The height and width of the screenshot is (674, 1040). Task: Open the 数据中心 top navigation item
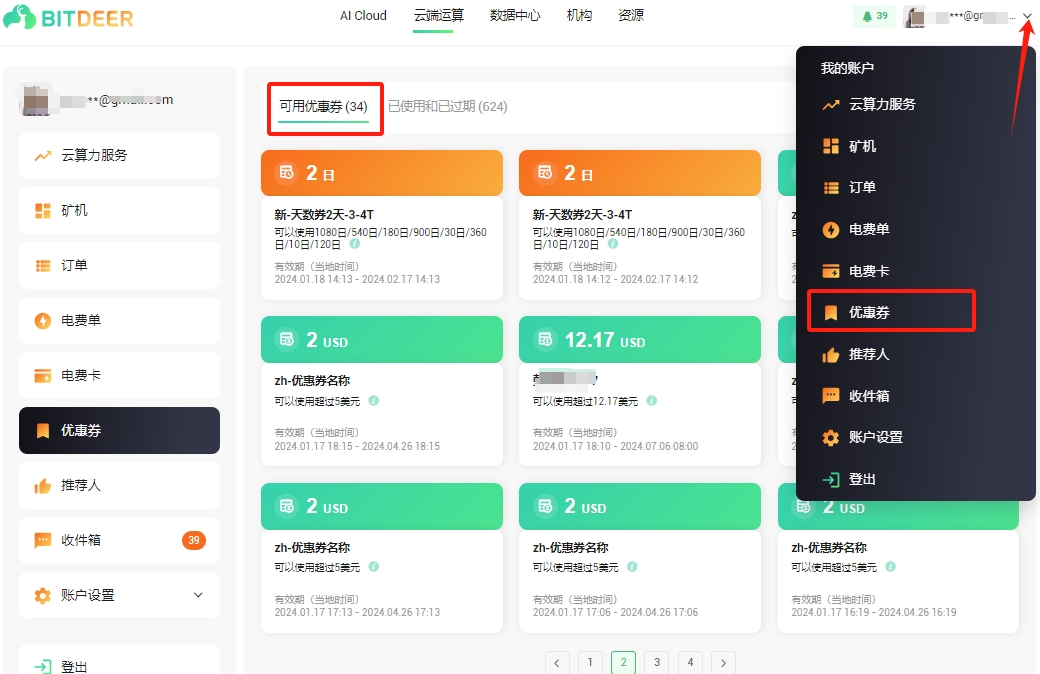[x=515, y=15]
